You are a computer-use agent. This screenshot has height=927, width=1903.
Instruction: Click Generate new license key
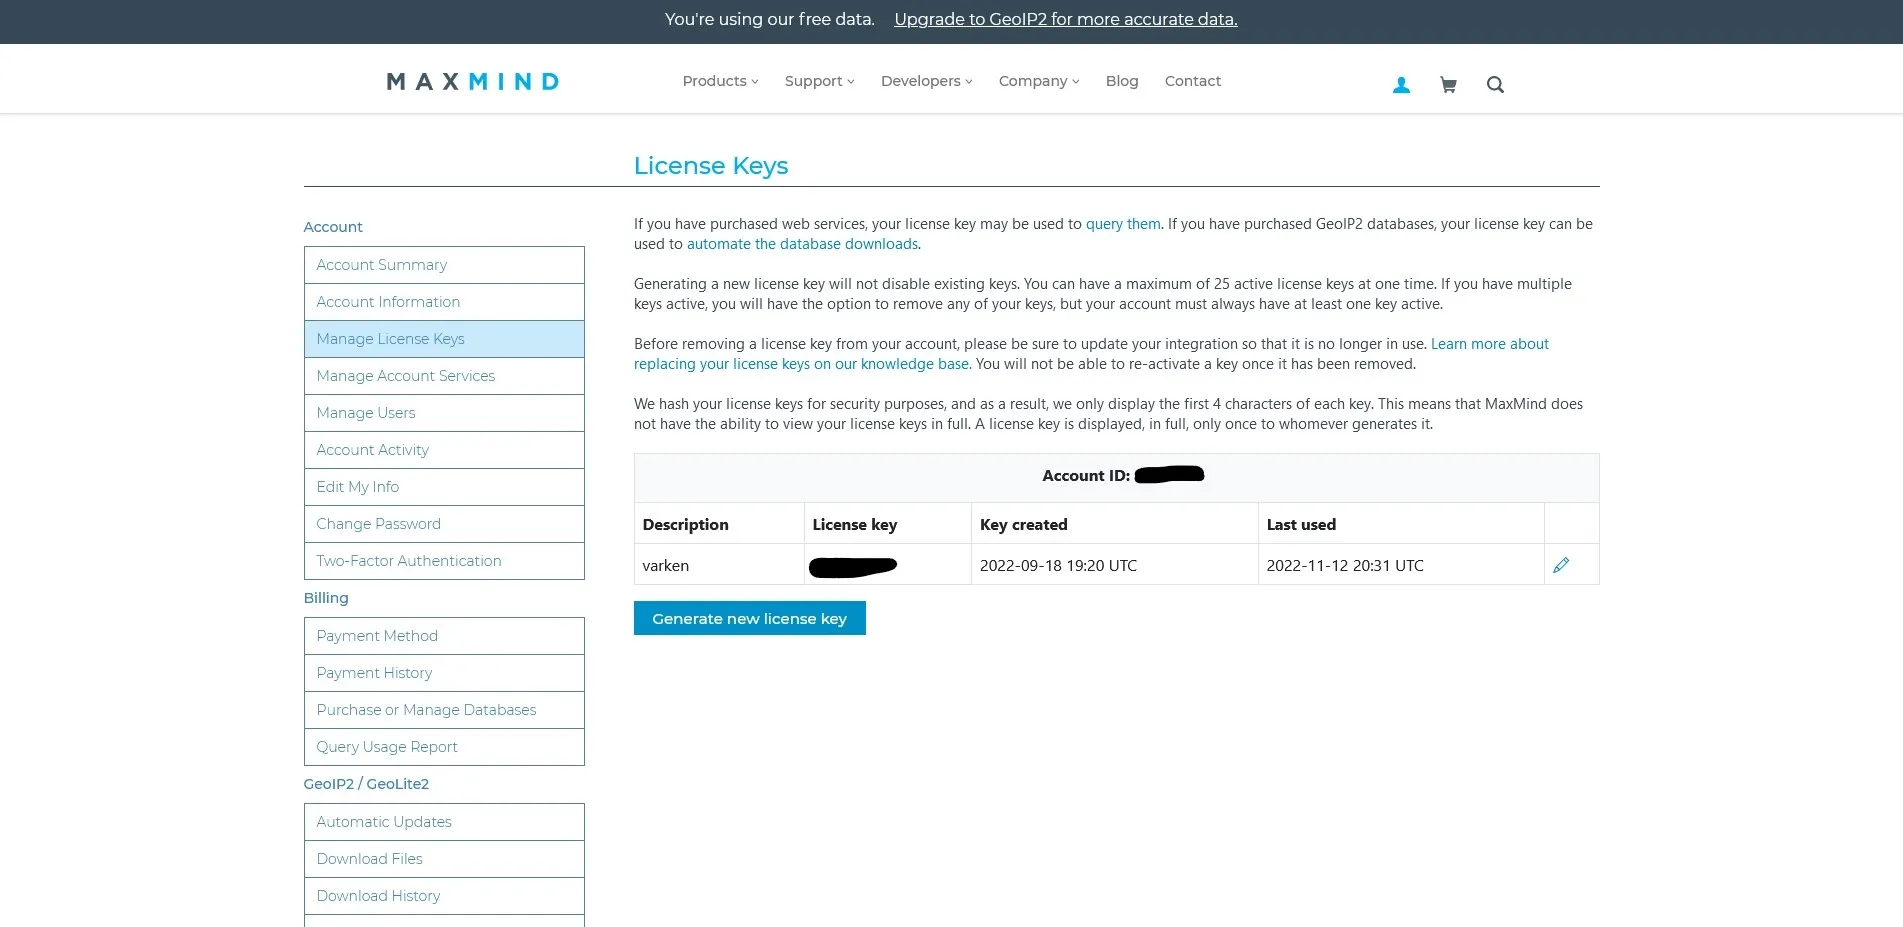[749, 618]
